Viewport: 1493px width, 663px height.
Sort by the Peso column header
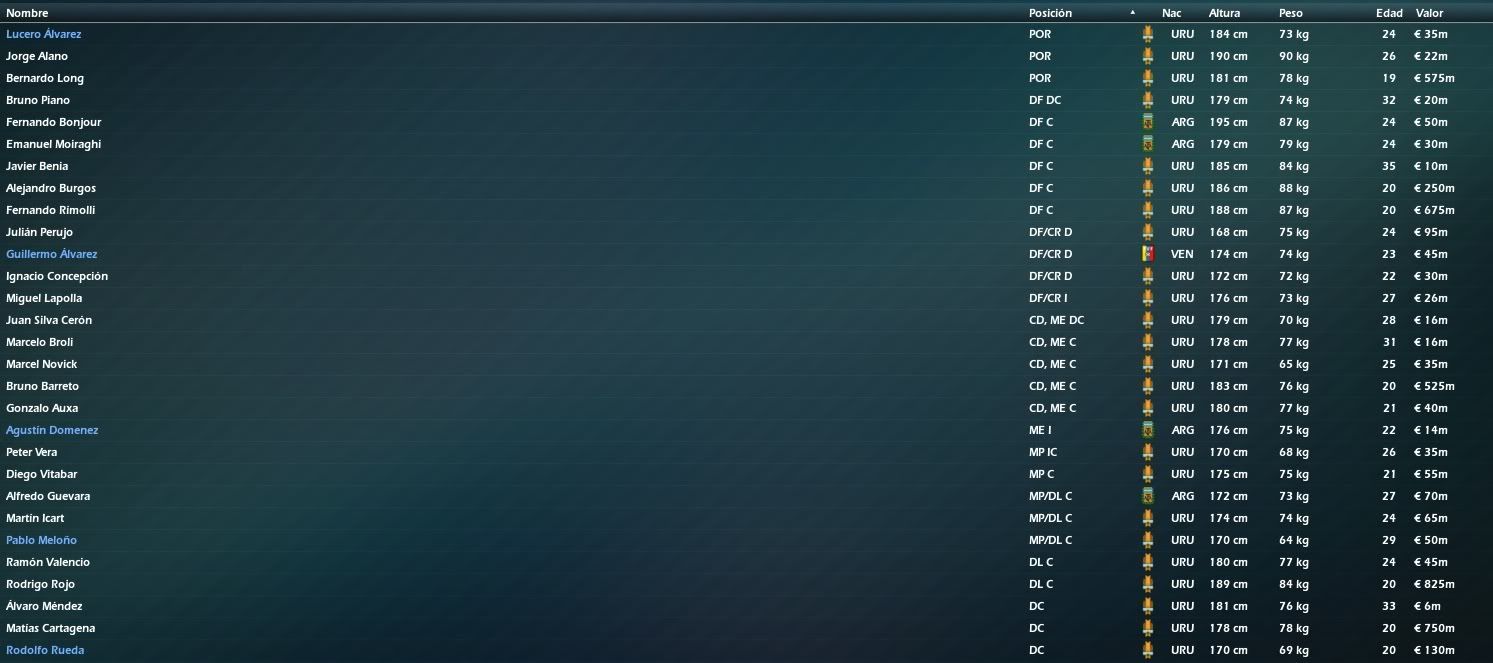pos(1291,13)
